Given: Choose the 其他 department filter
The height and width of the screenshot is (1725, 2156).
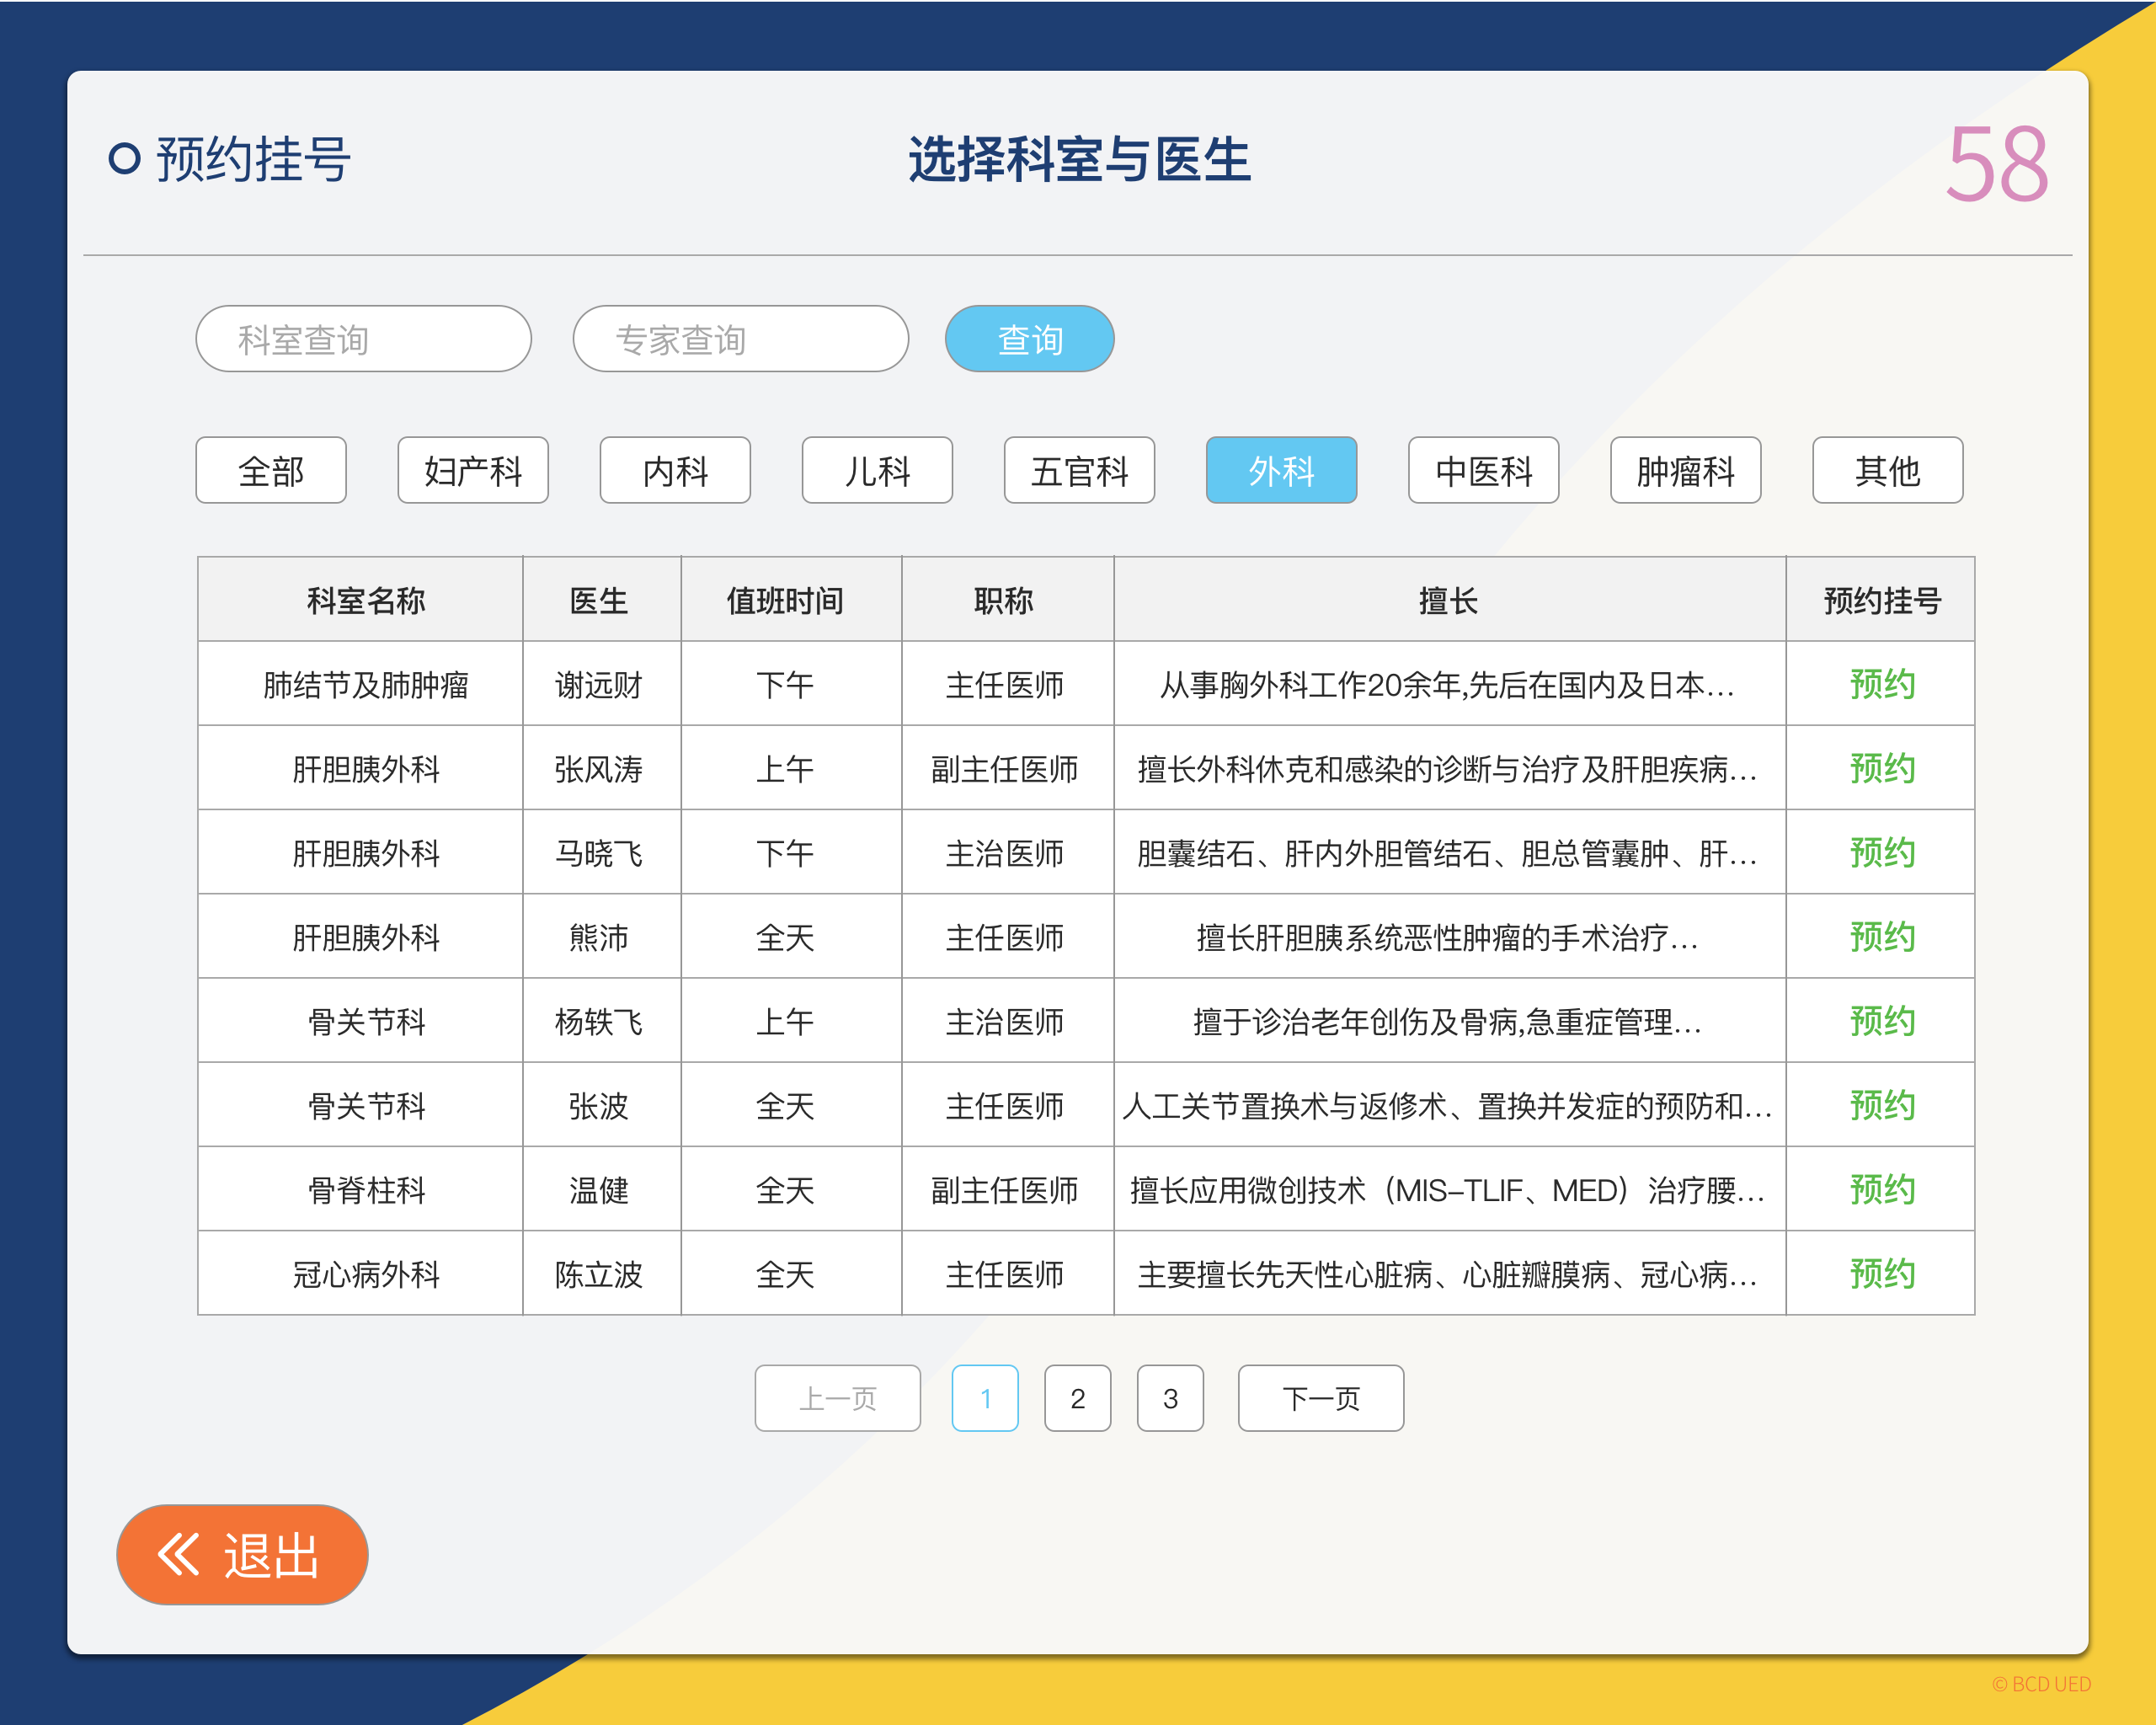Looking at the screenshot, I should [x=1887, y=470].
